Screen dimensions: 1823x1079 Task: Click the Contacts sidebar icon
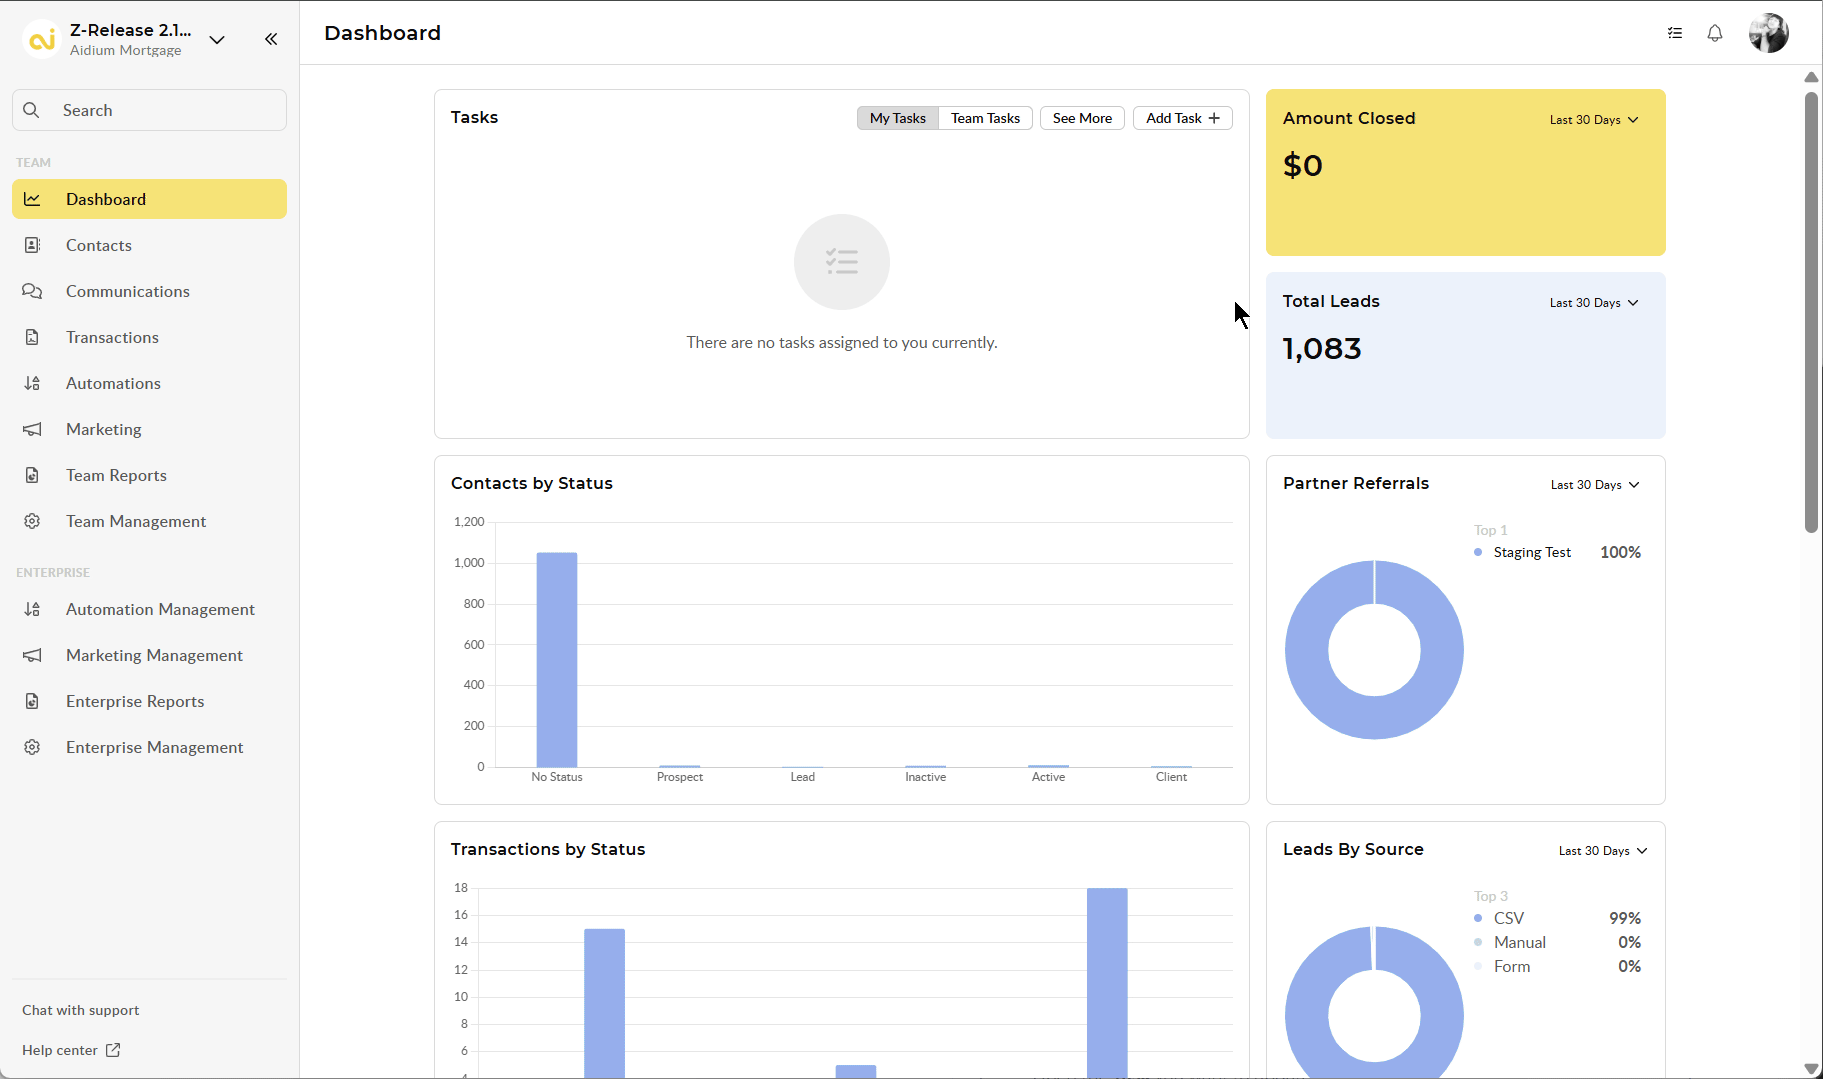(32, 245)
